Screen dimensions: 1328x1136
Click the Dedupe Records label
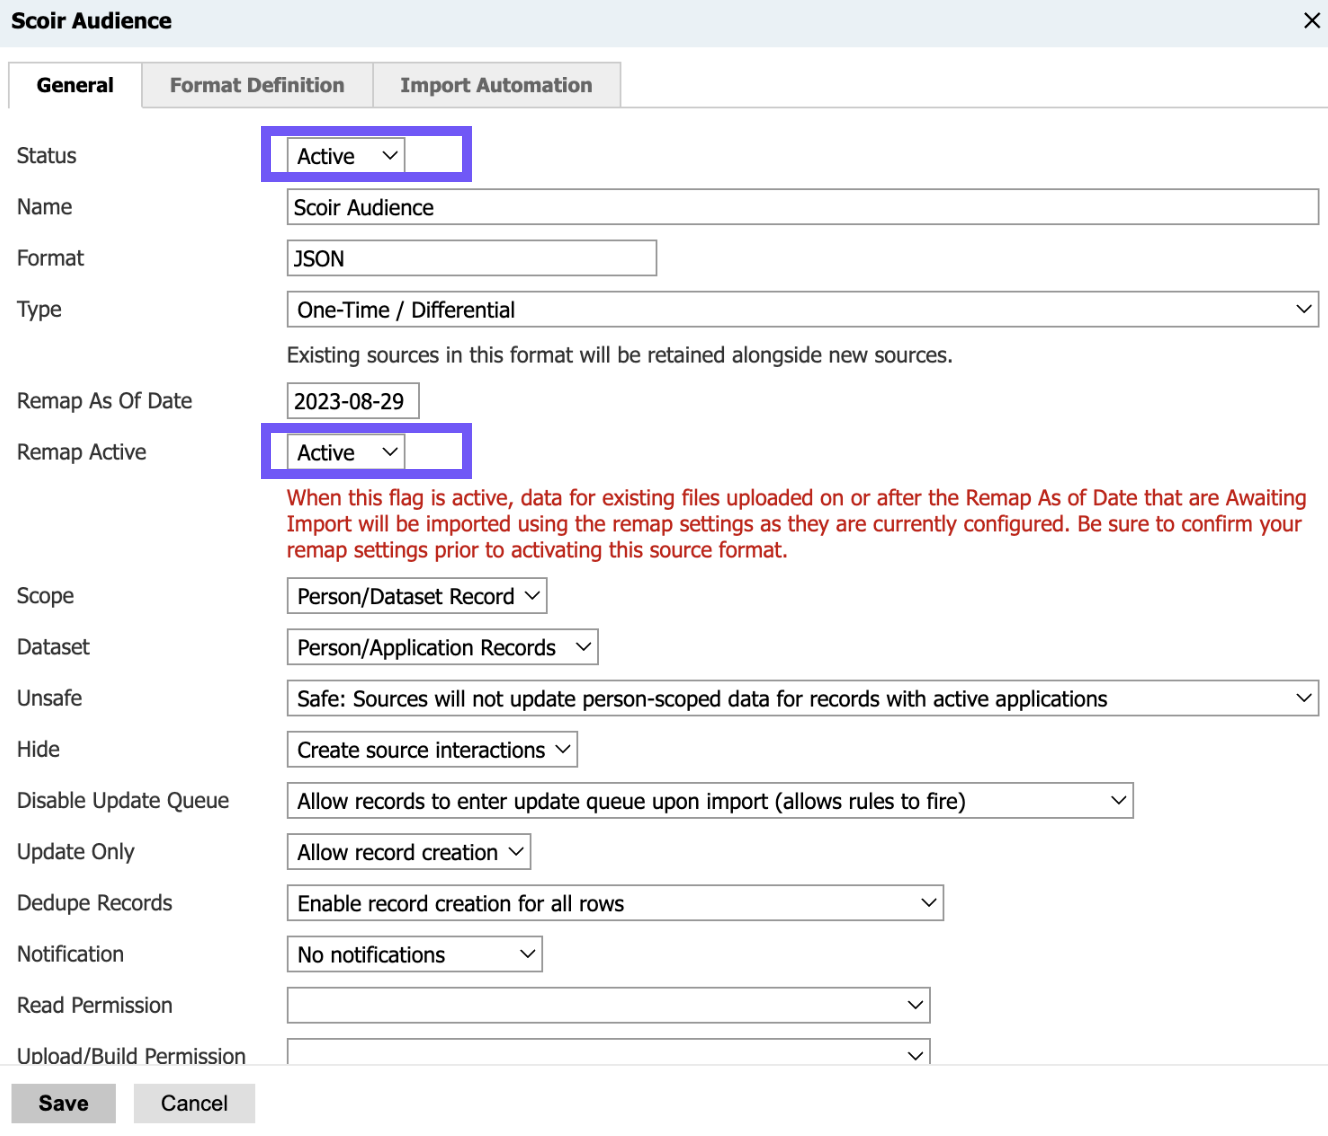(x=95, y=903)
